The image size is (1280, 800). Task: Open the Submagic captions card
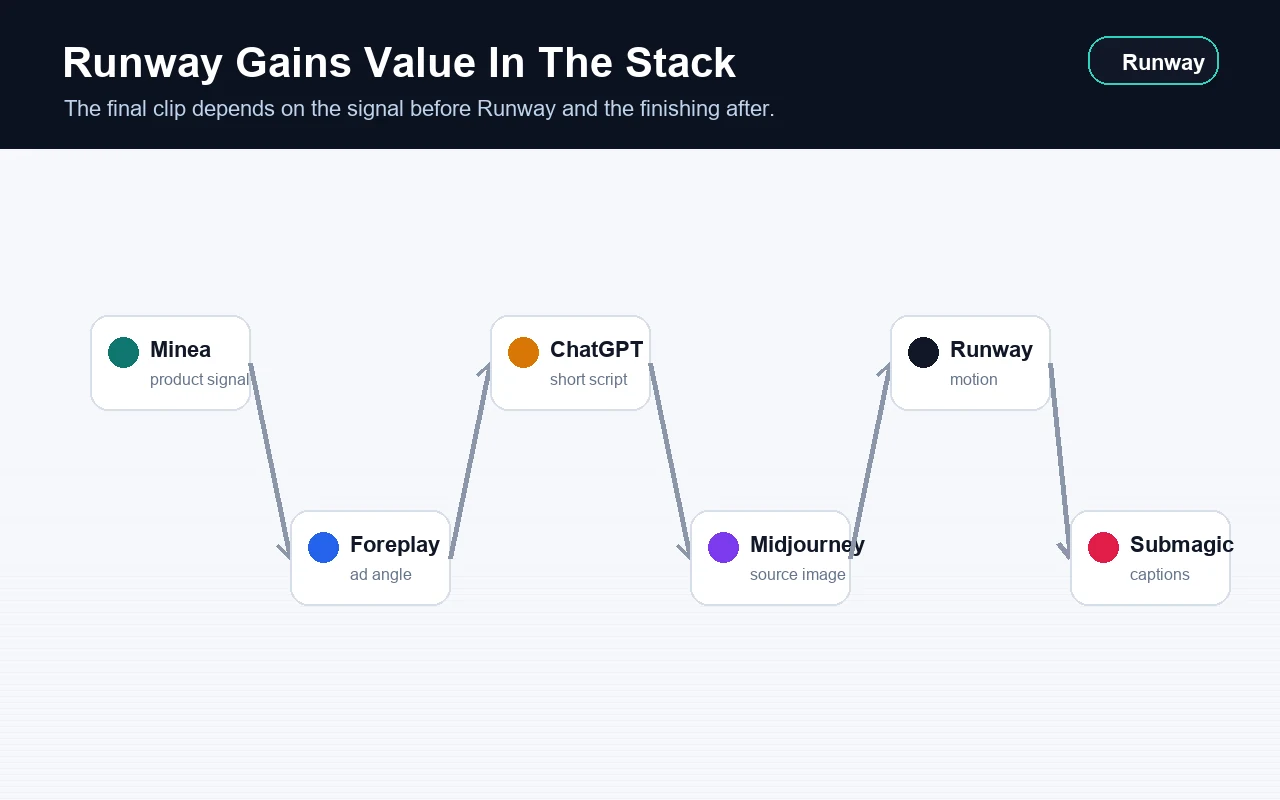point(1150,558)
